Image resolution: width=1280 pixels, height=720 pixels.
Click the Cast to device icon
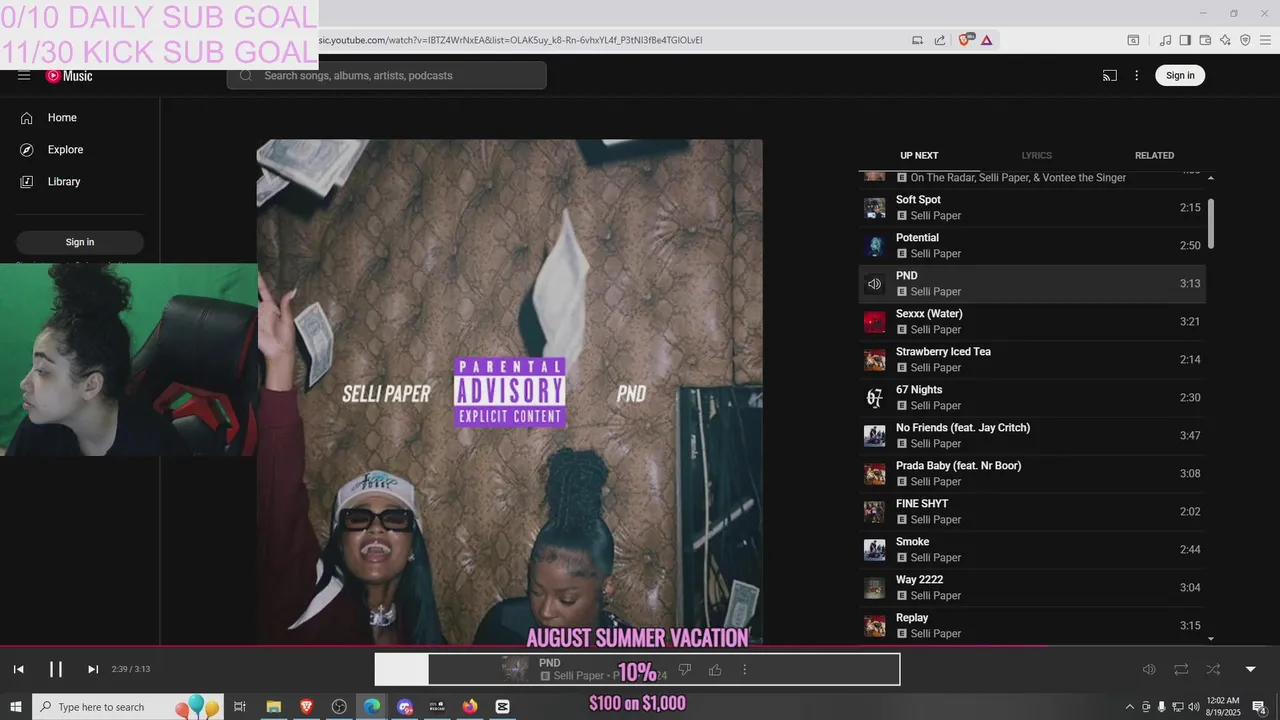[1110, 76]
